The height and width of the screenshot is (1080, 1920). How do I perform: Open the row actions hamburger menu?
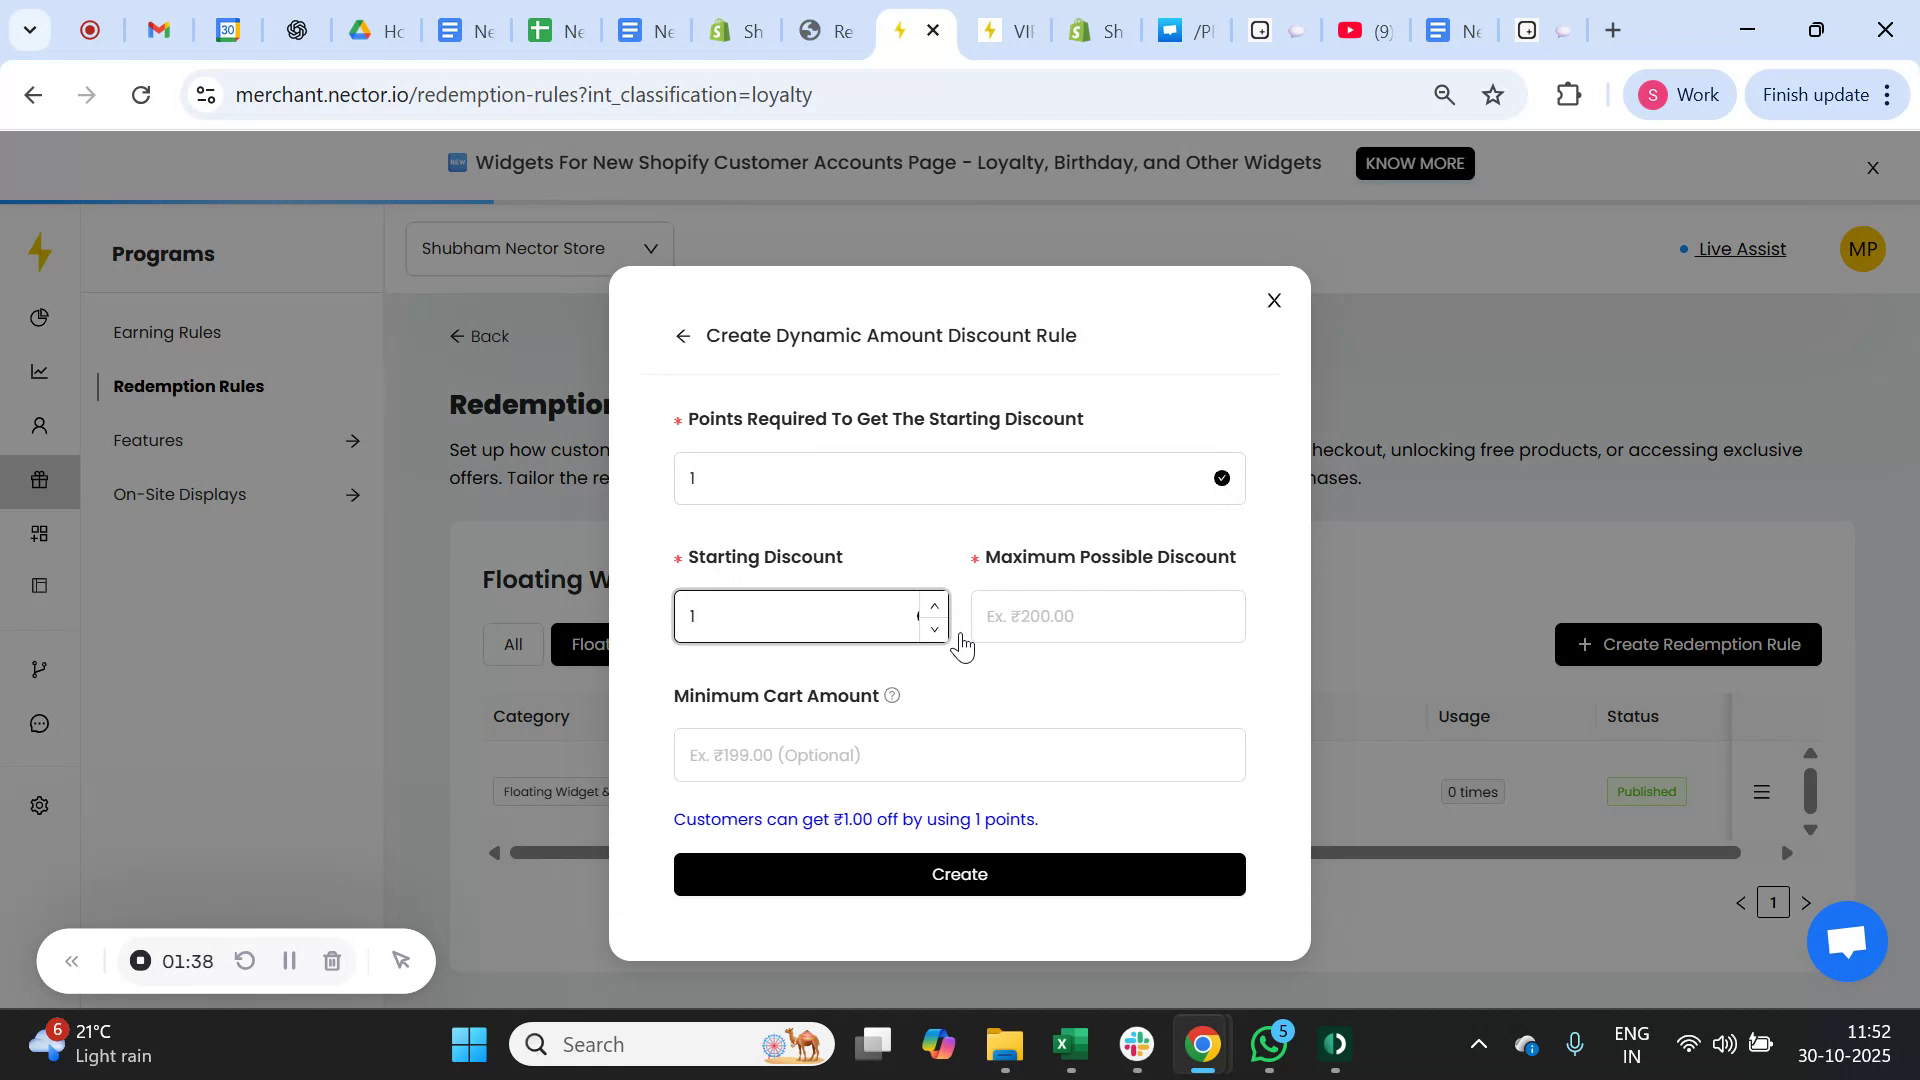pyautogui.click(x=1762, y=791)
